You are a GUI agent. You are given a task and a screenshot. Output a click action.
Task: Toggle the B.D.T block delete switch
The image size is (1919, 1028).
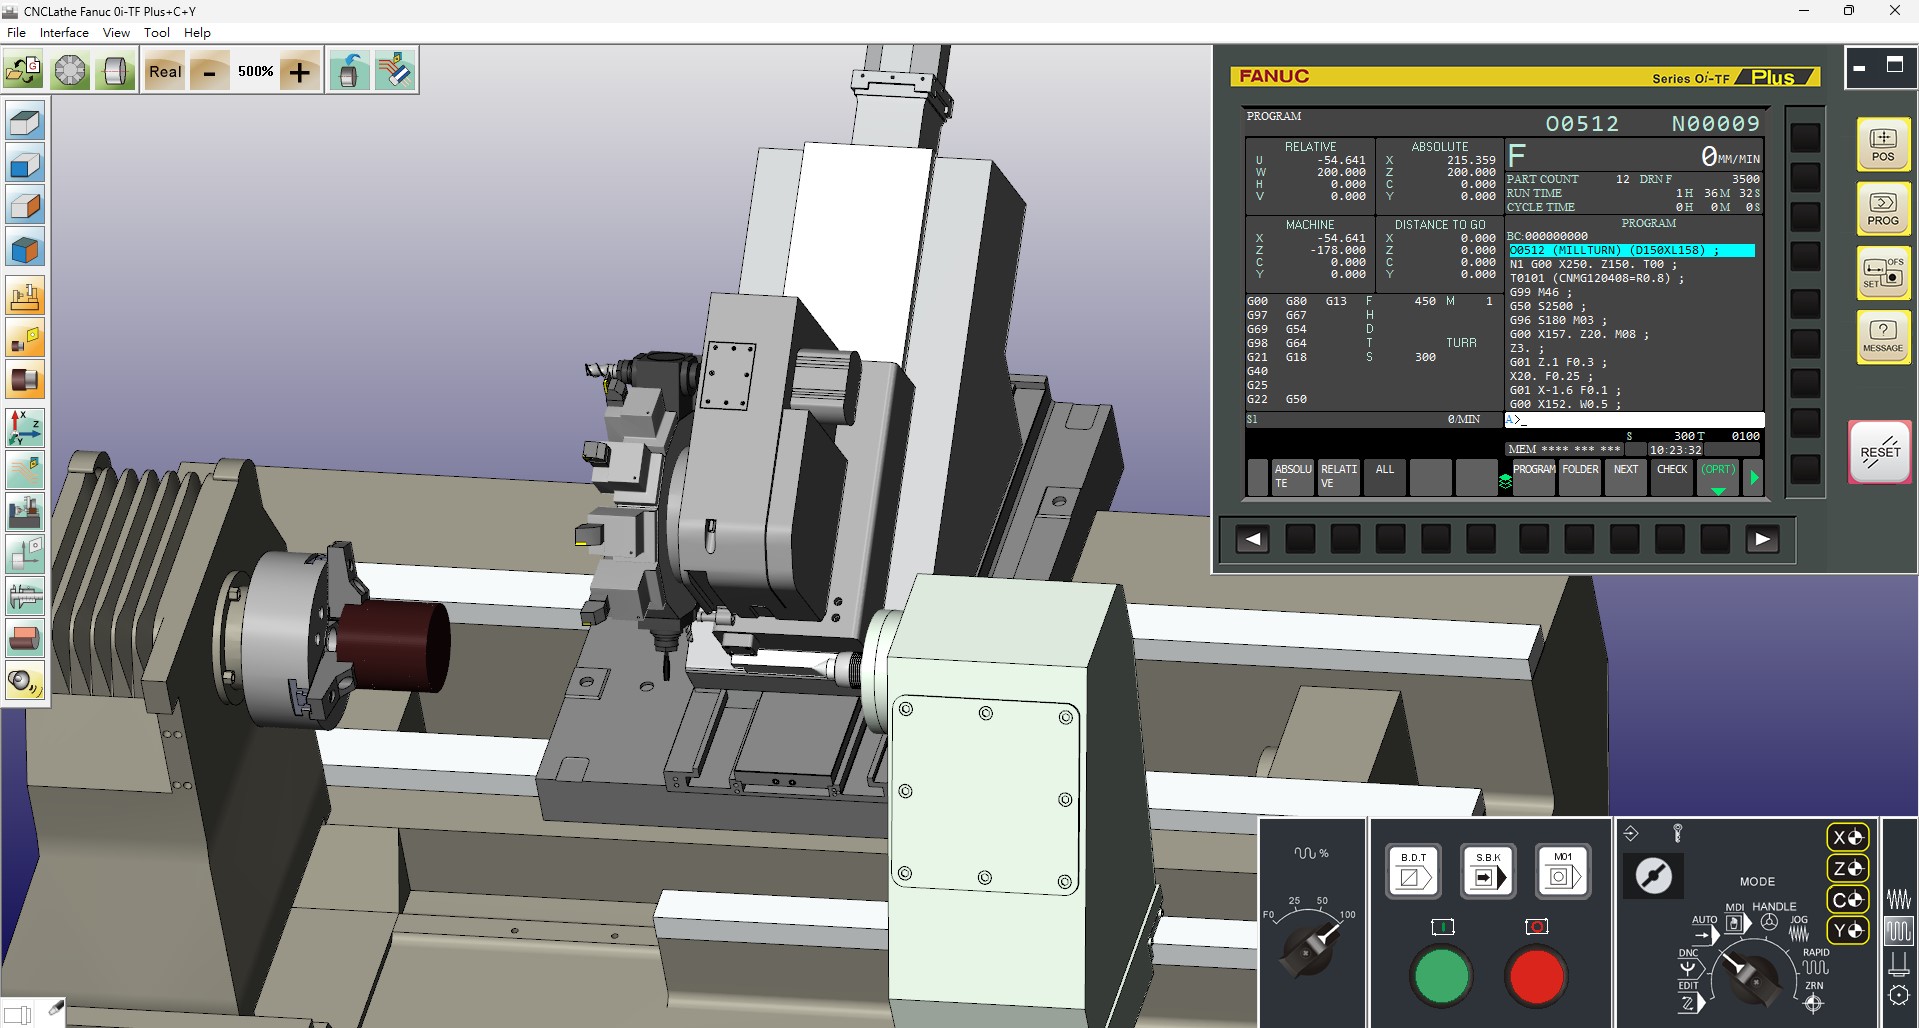pyautogui.click(x=1413, y=871)
